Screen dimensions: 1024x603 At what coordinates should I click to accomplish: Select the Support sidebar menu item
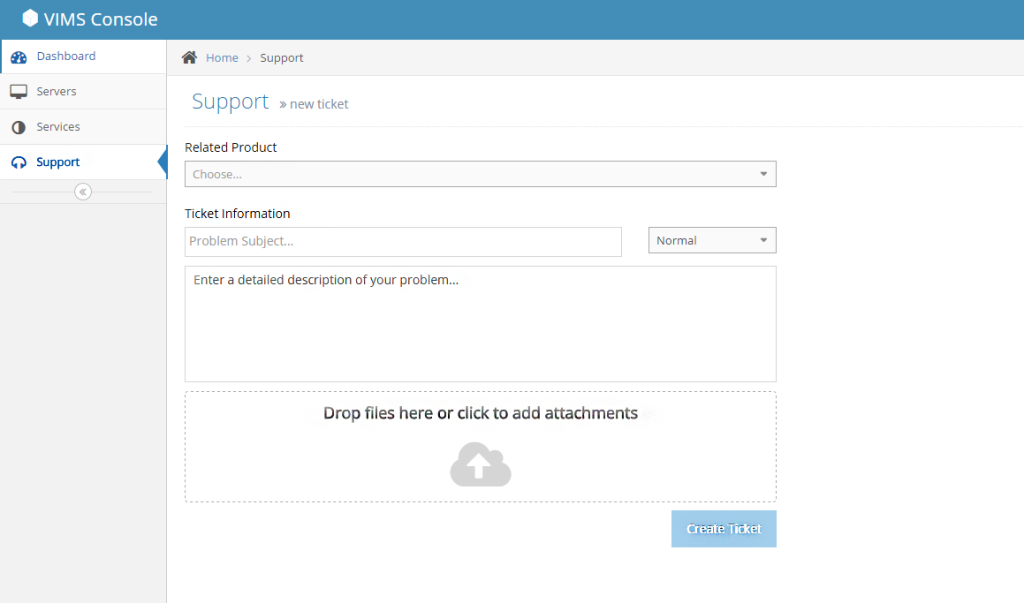point(58,162)
